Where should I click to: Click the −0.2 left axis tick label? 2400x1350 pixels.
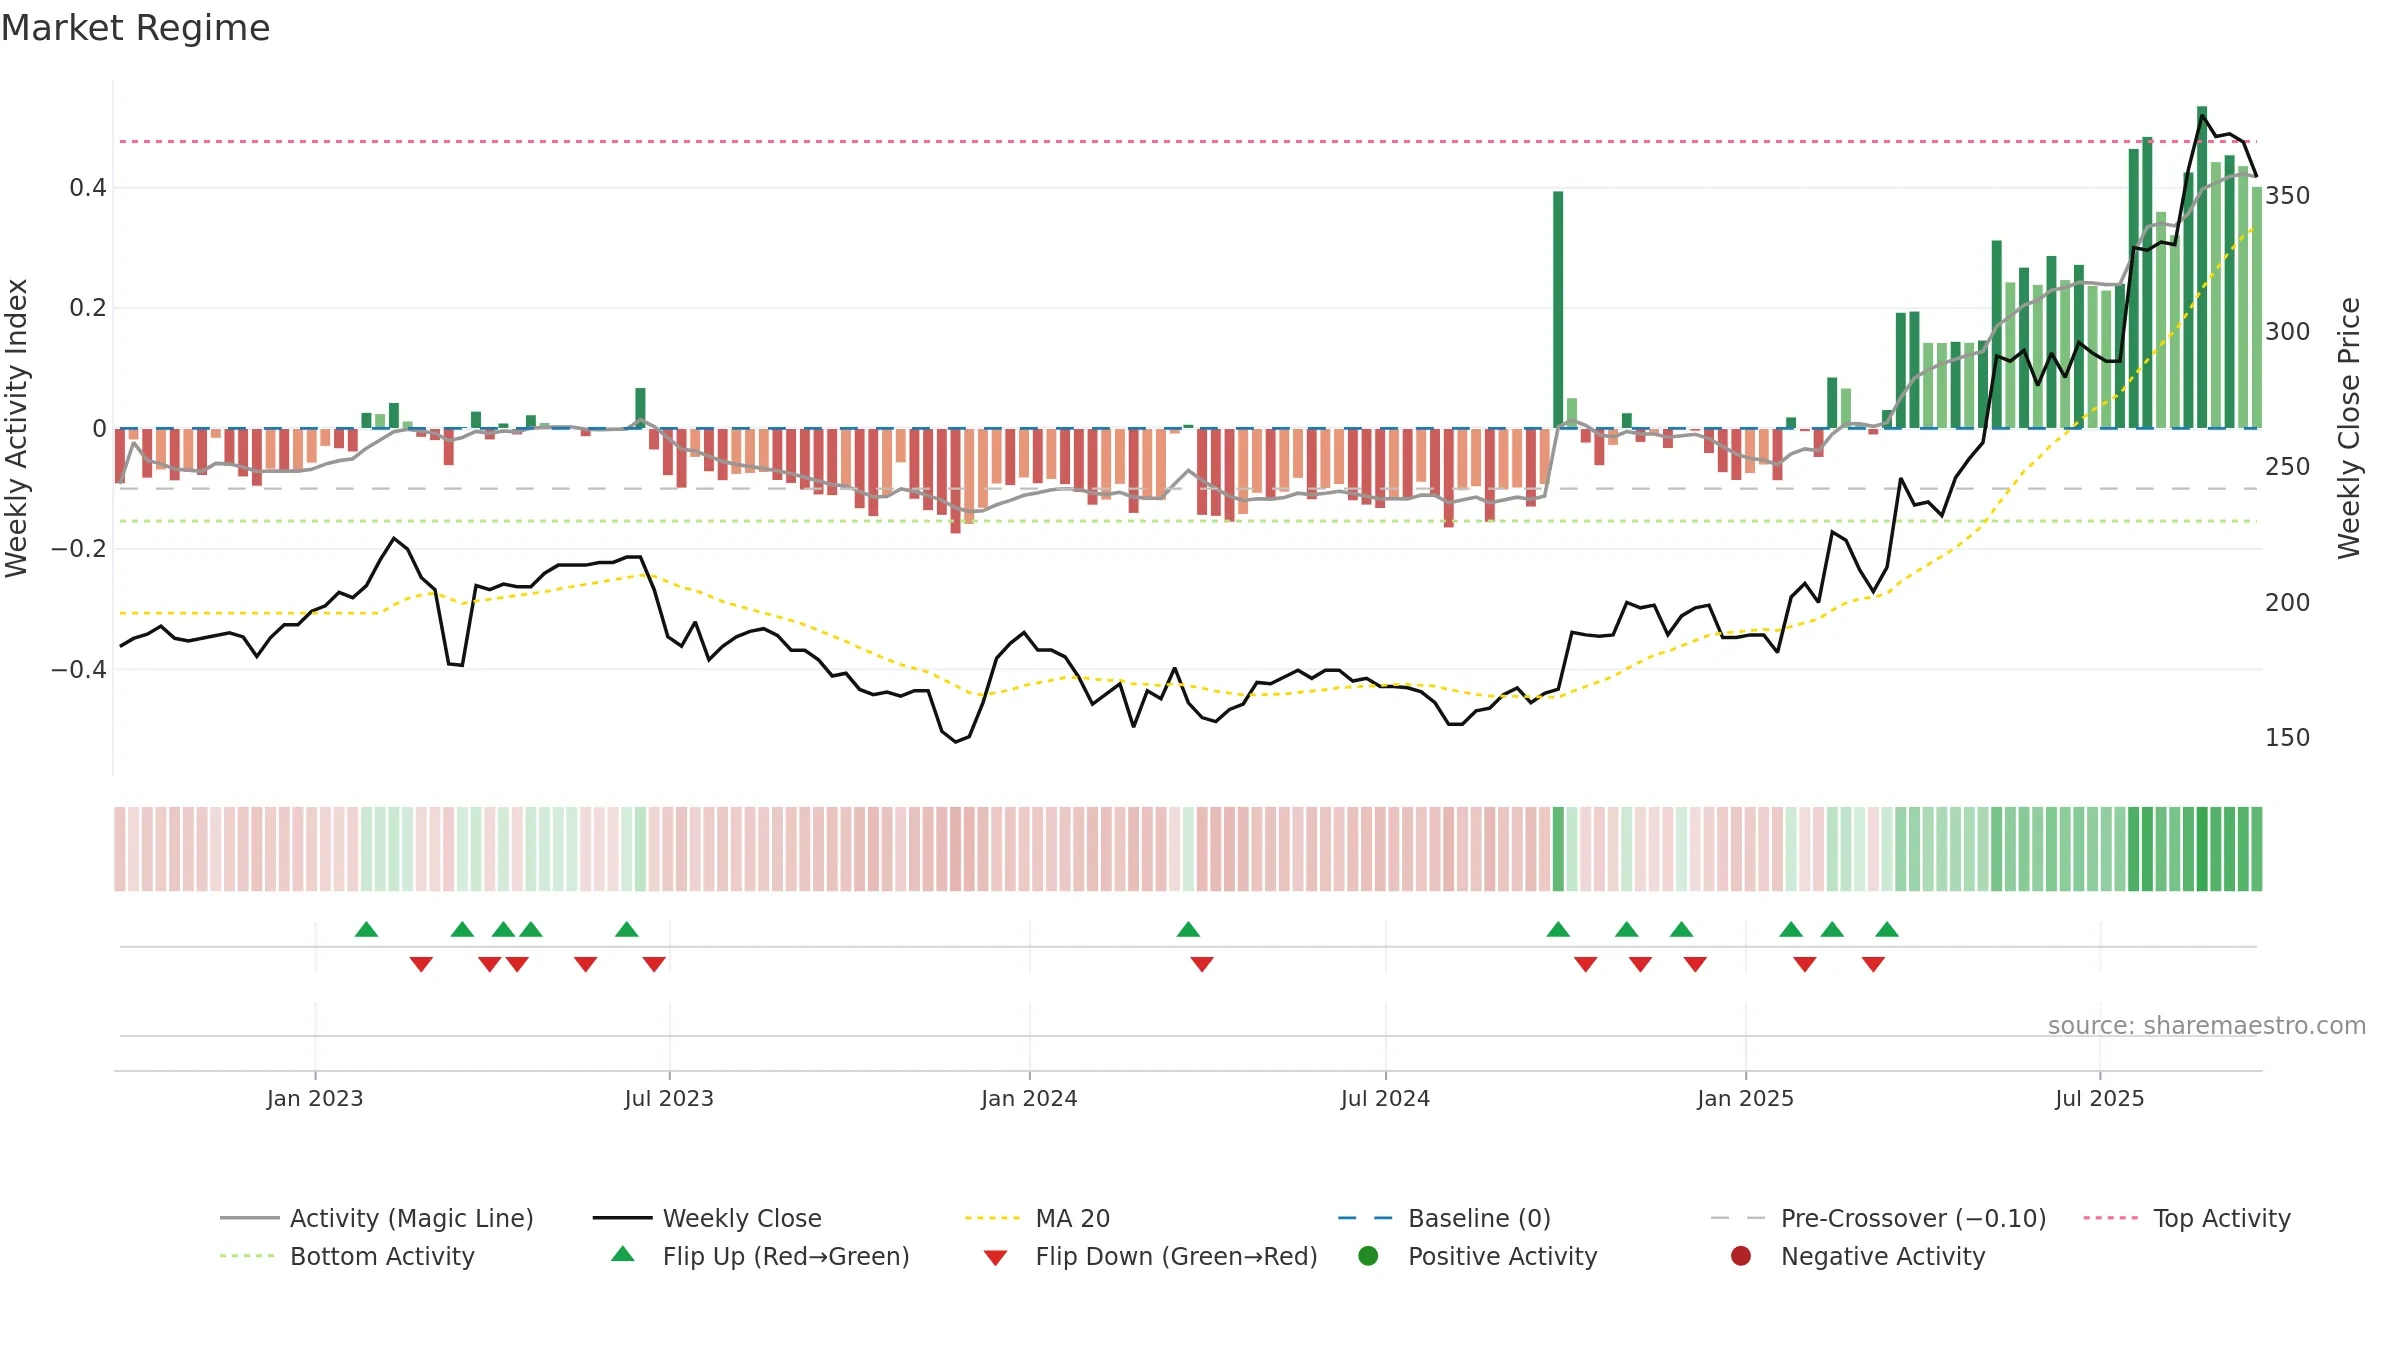tap(79, 549)
